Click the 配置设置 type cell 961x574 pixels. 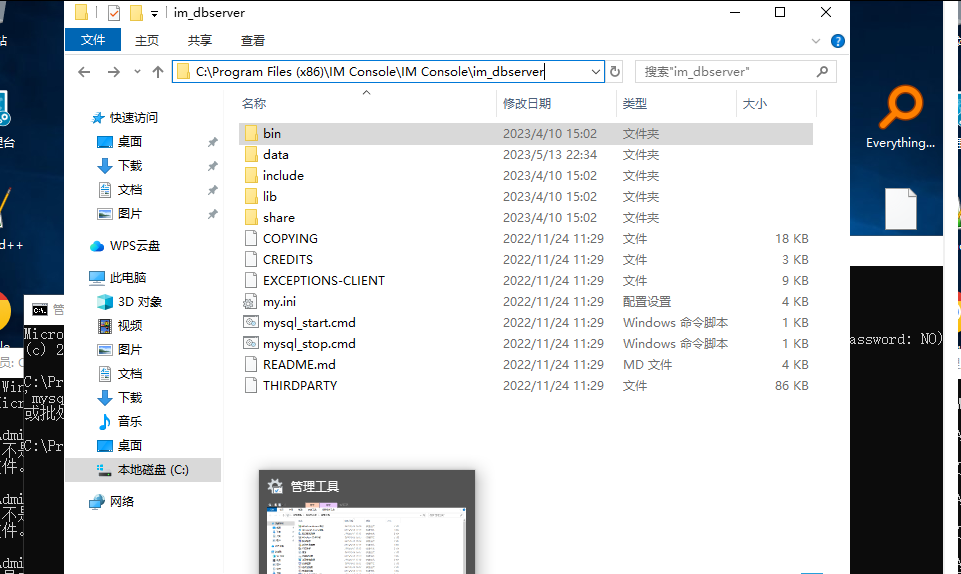[x=647, y=302]
